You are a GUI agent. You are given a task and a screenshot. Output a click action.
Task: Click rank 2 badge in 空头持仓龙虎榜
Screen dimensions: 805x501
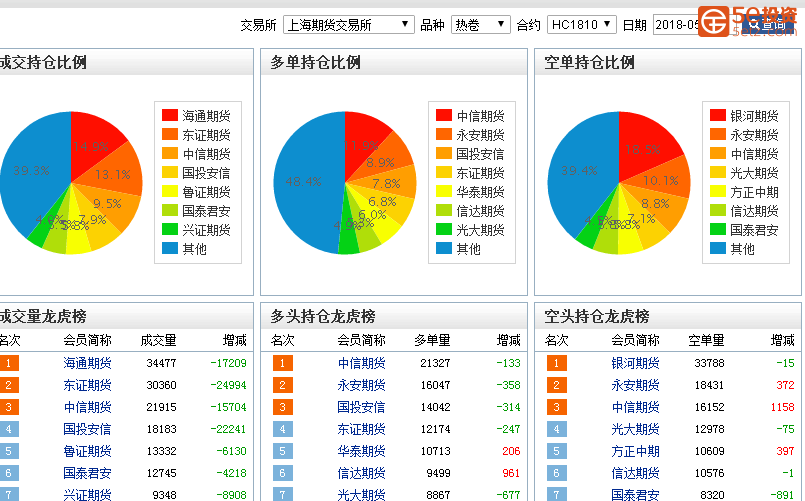(x=557, y=386)
